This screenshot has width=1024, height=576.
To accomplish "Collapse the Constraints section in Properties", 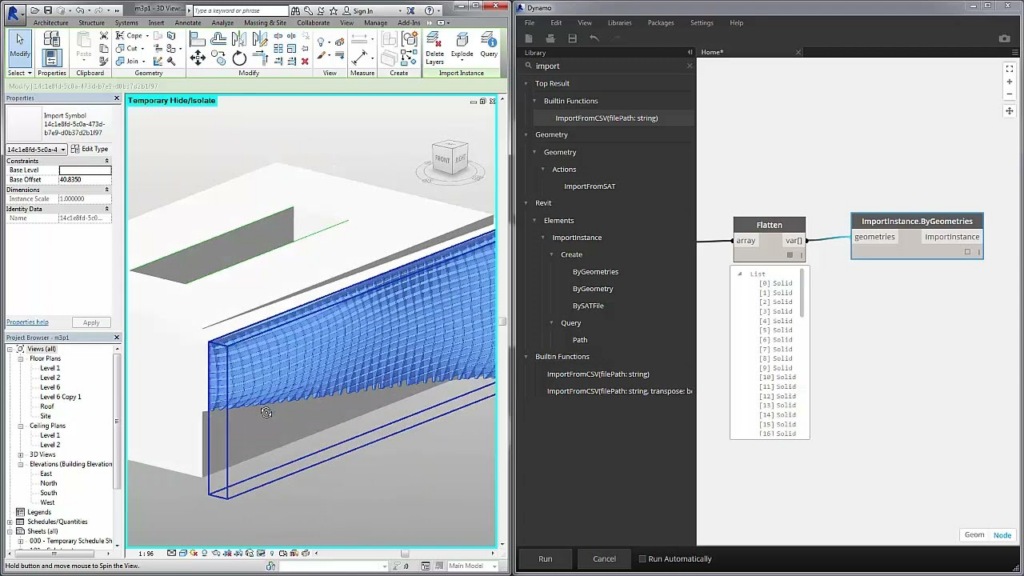I will point(106,161).
